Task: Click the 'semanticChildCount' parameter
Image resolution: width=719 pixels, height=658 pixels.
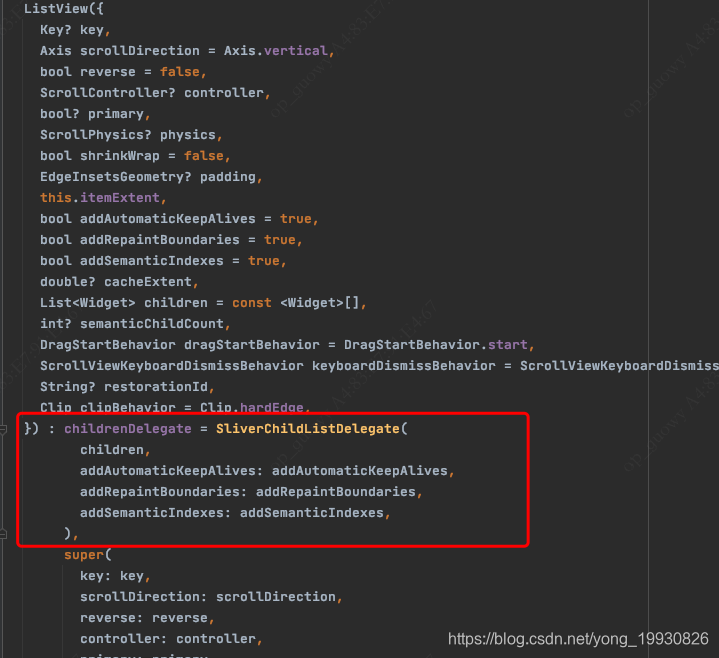Action: point(152,324)
